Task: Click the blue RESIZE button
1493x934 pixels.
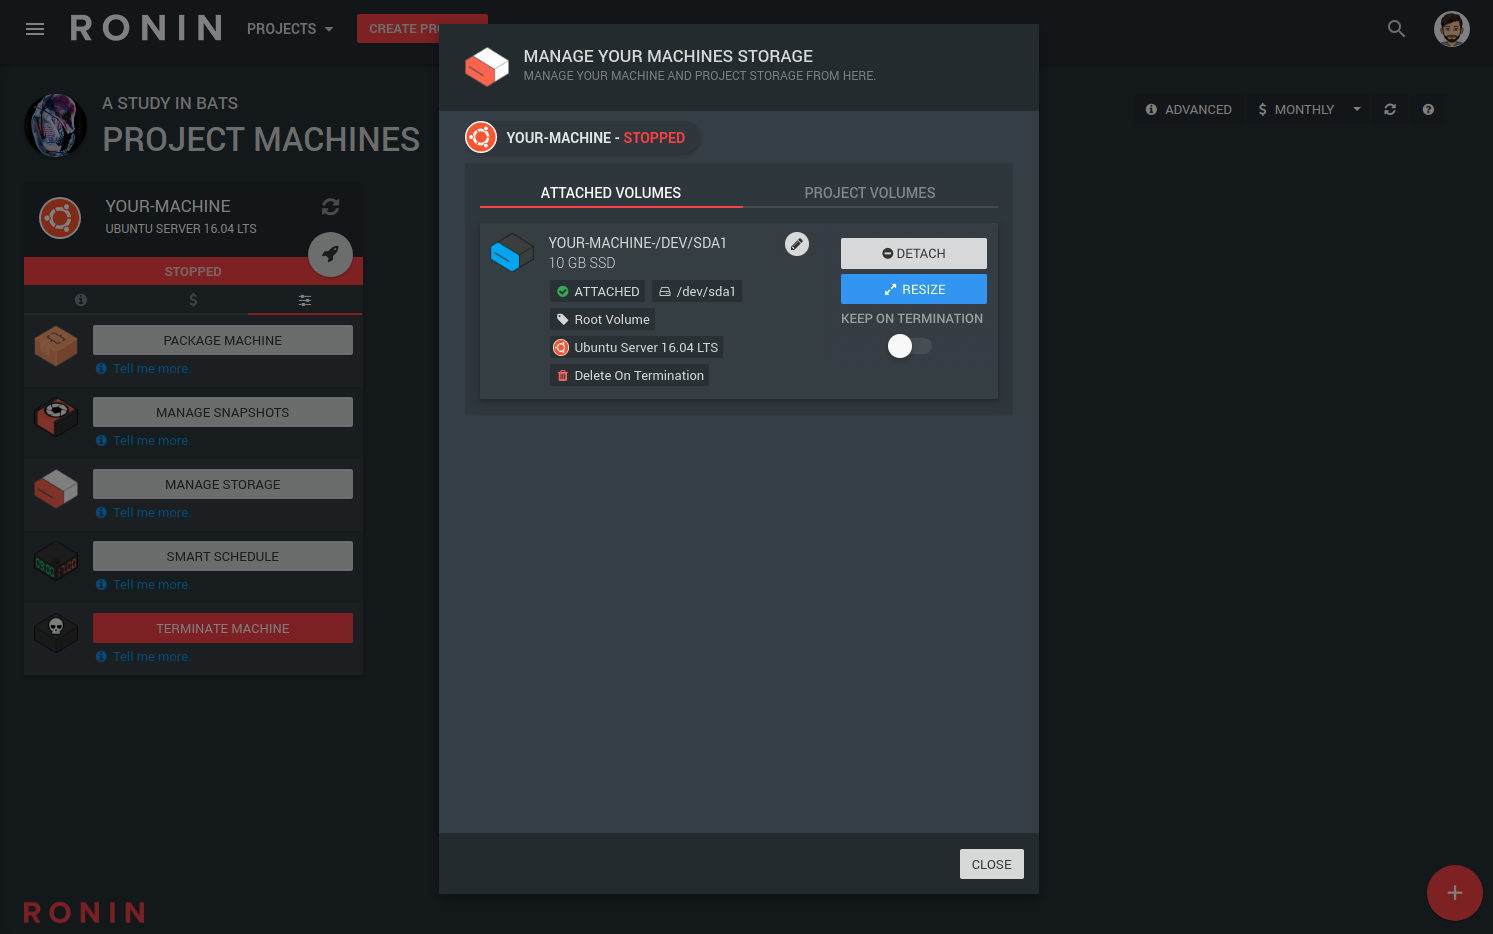Action: [914, 289]
